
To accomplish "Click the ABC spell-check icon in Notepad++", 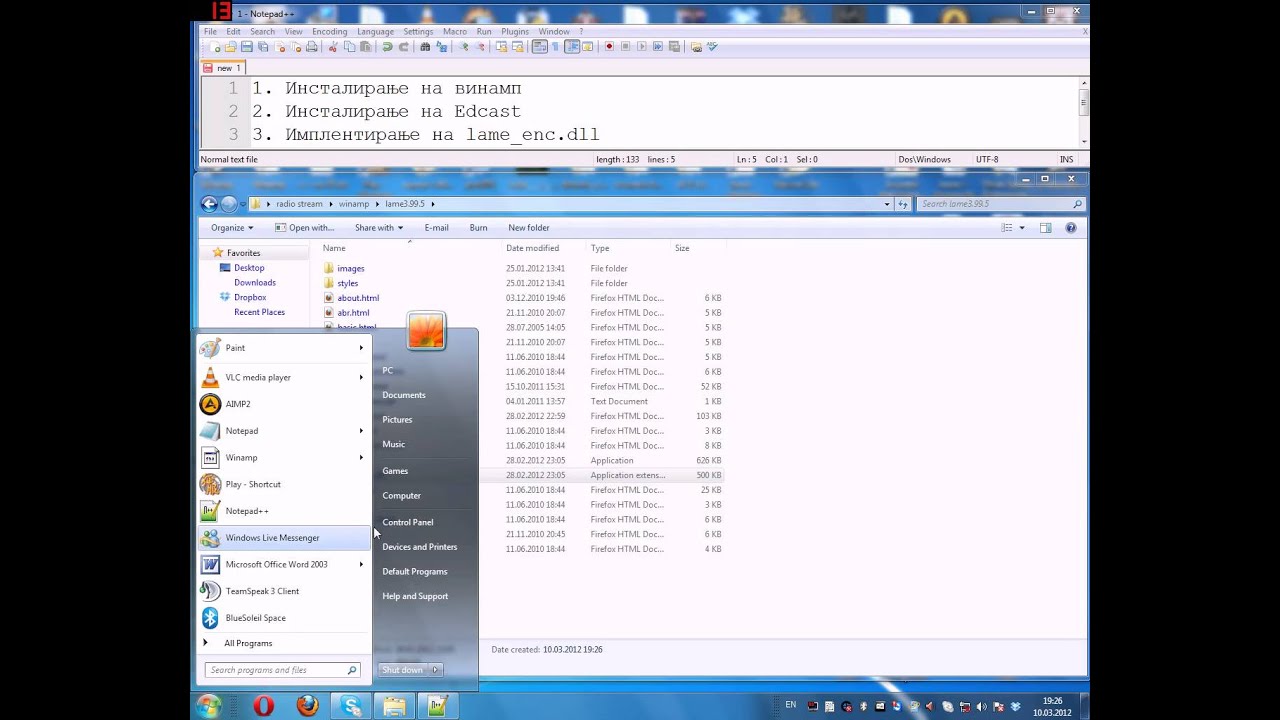I will [x=713, y=47].
